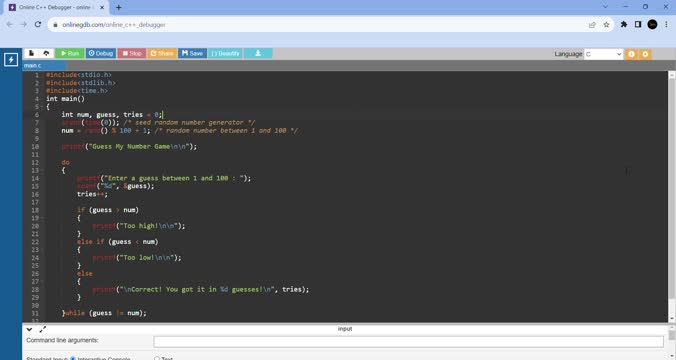676x360 pixels.
Task: Open a new browser tab
Action: pyautogui.click(x=119, y=7)
